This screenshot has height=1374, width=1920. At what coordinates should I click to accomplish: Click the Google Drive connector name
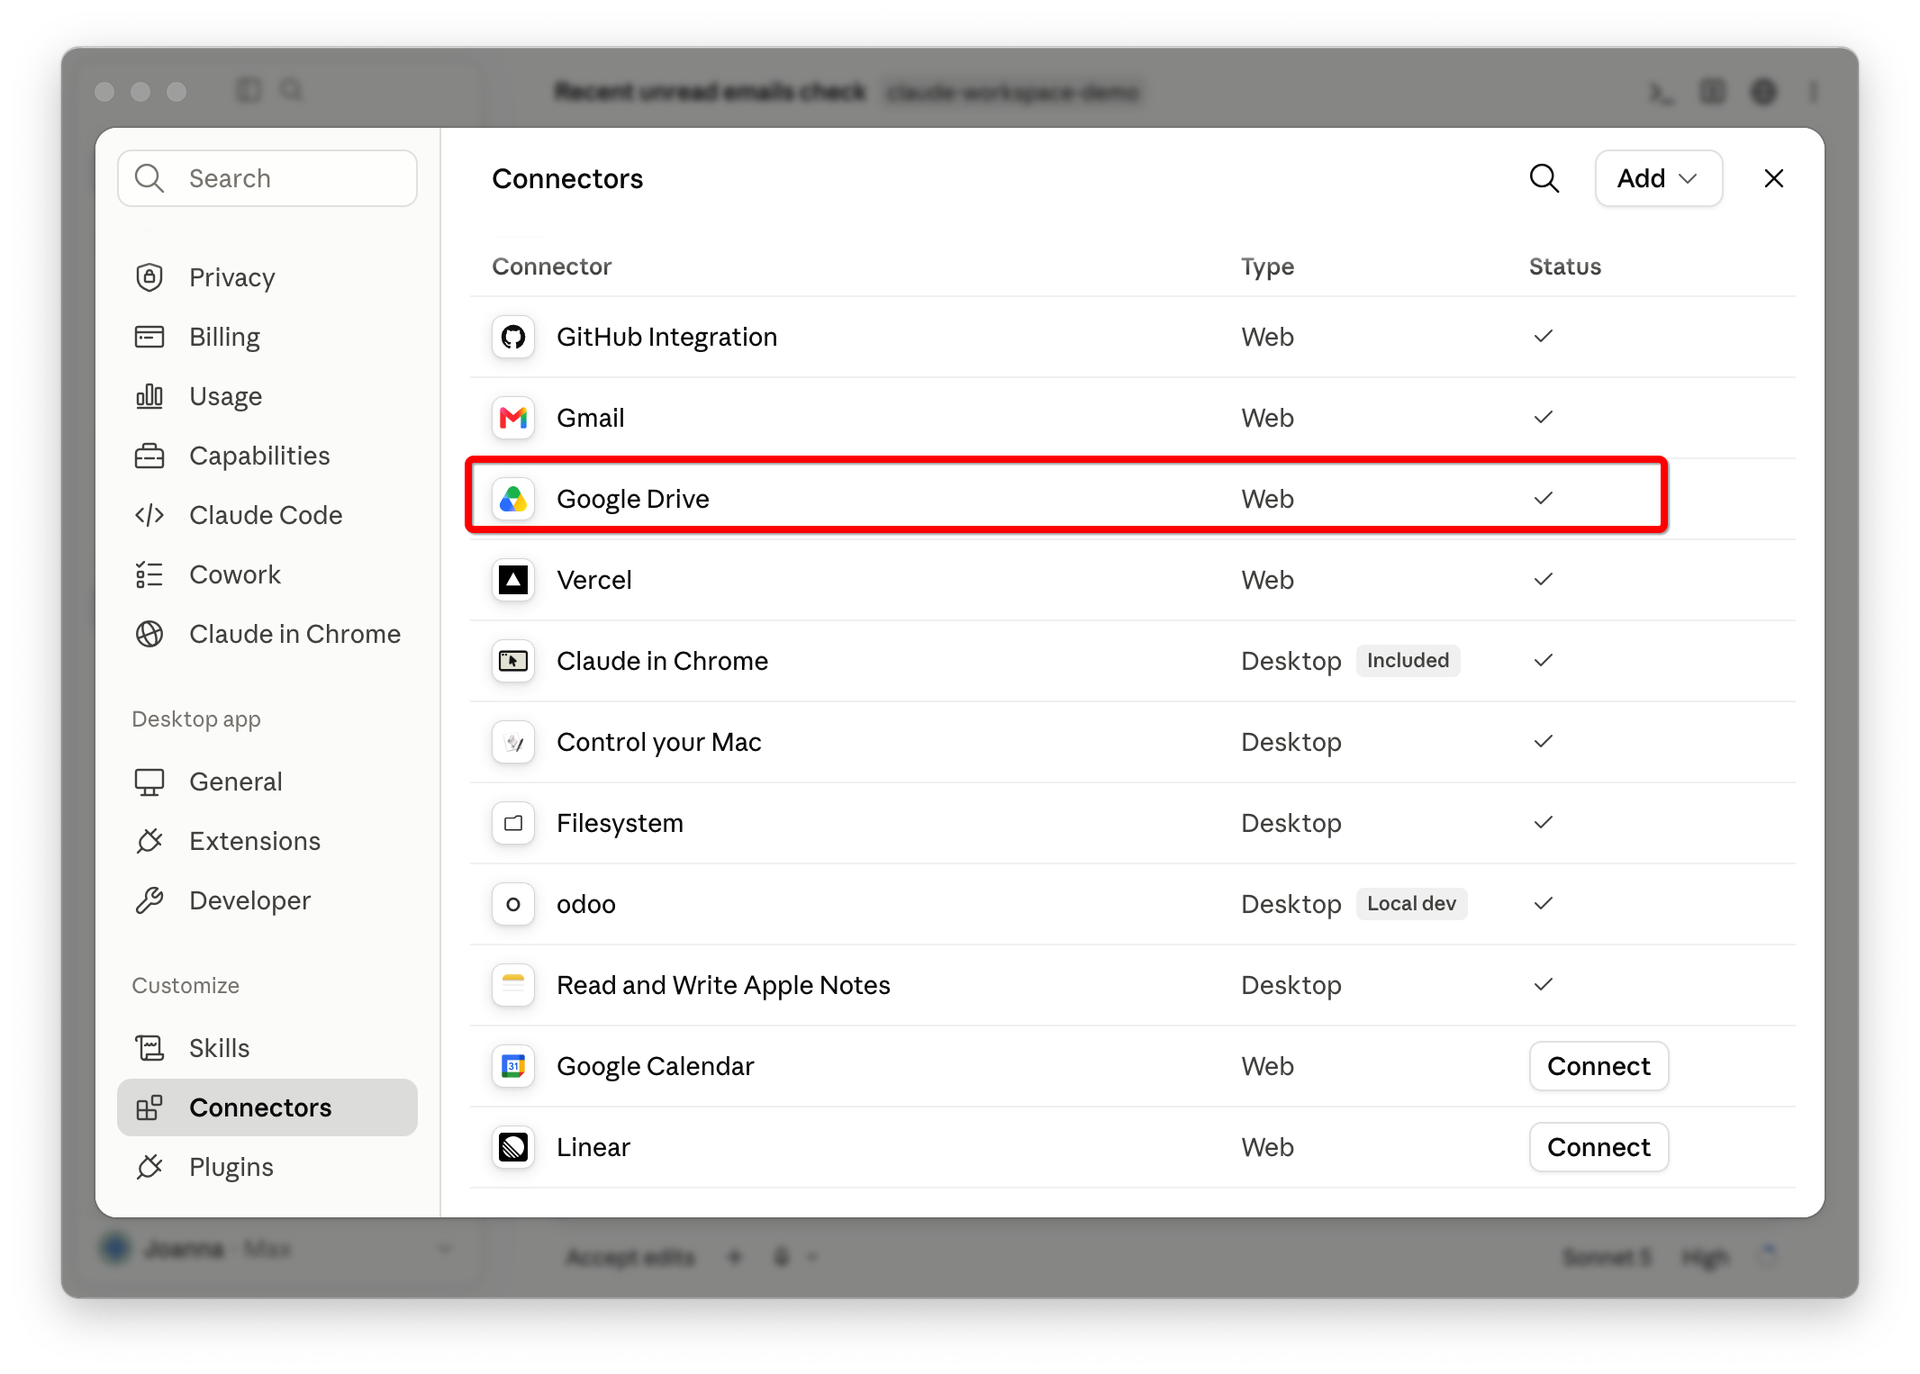(x=633, y=499)
